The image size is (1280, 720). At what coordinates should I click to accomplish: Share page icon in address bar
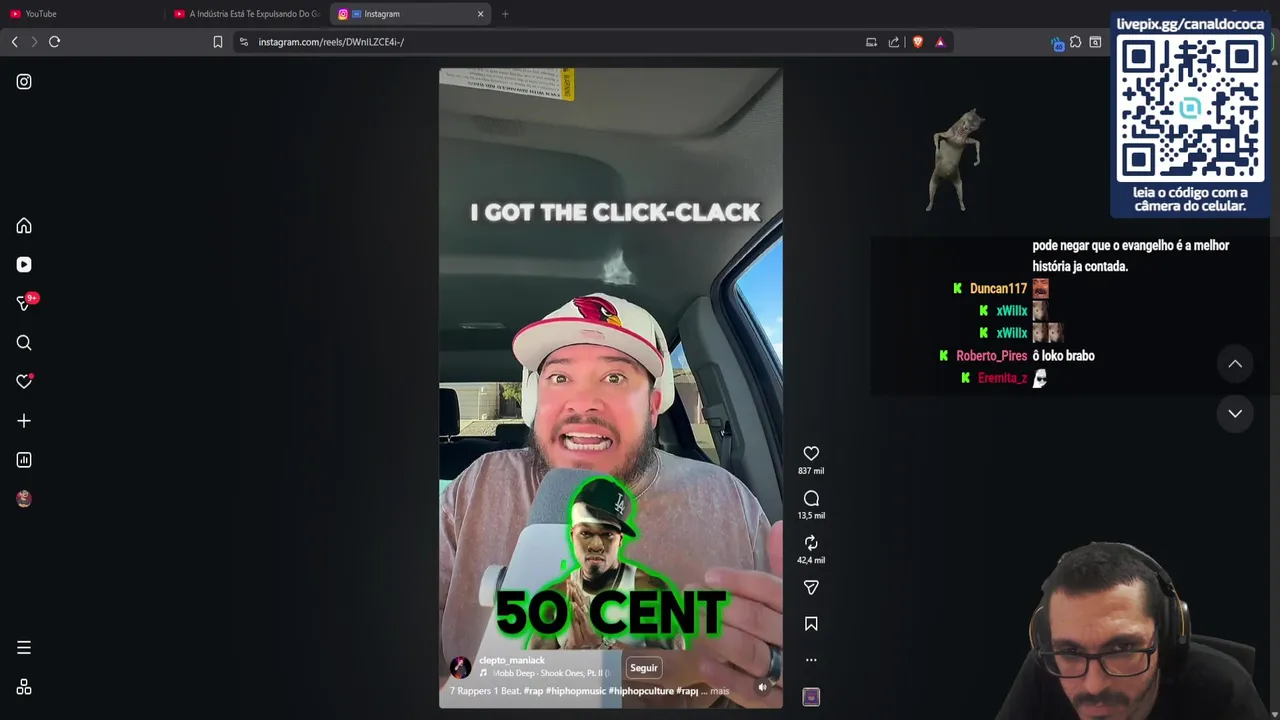[x=894, y=42]
